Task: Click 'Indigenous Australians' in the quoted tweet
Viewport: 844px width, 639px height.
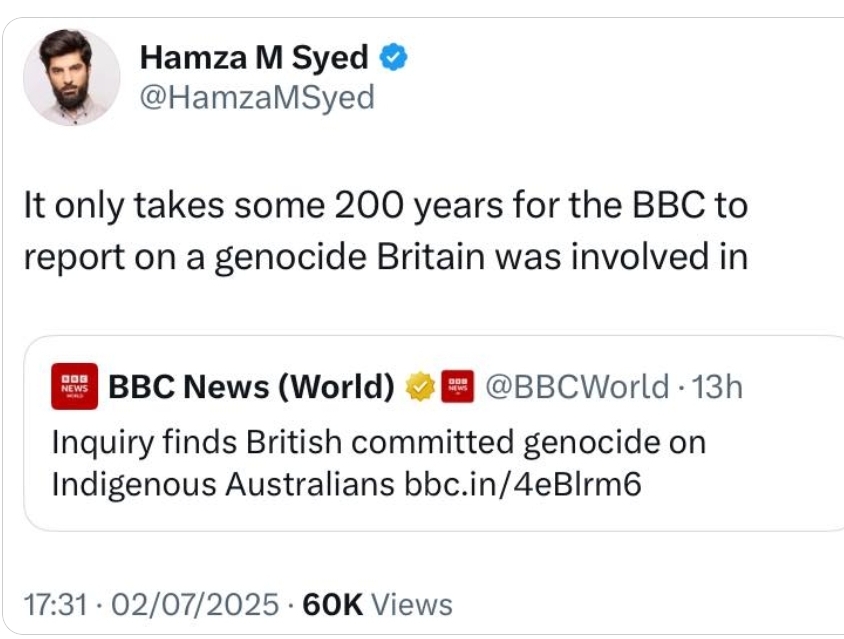Action: 222,483
